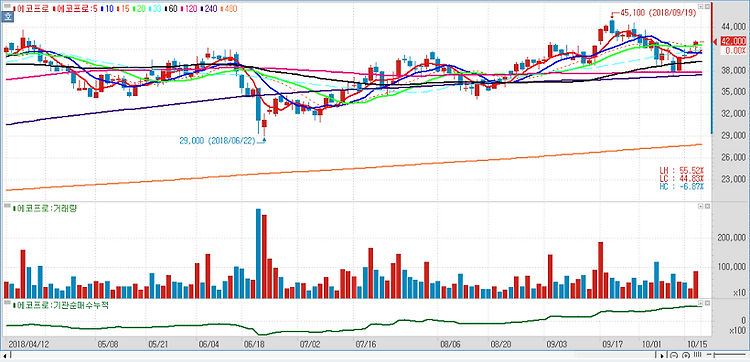Adjust the zoom slider handle in bottom-right toolbar
The height and width of the screenshot is (362, 750).
tap(714, 355)
